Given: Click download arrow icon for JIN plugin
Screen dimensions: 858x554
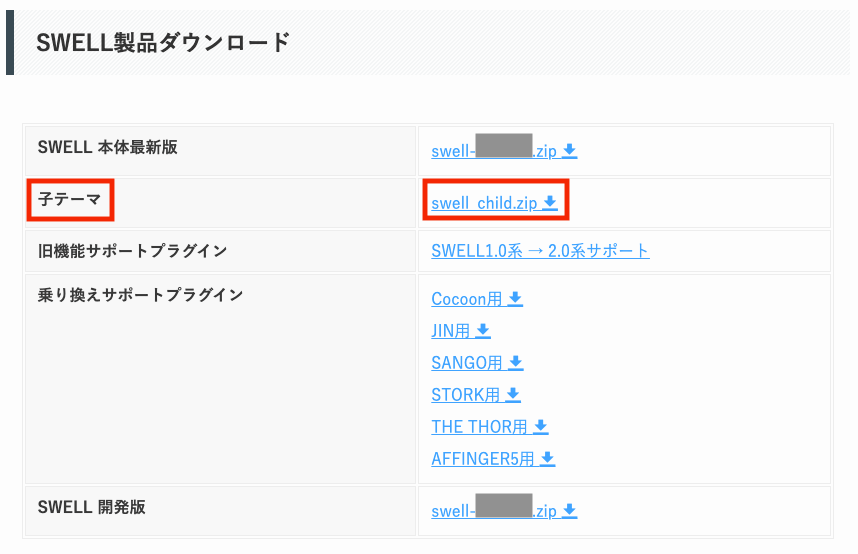Looking at the screenshot, I should (483, 330).
